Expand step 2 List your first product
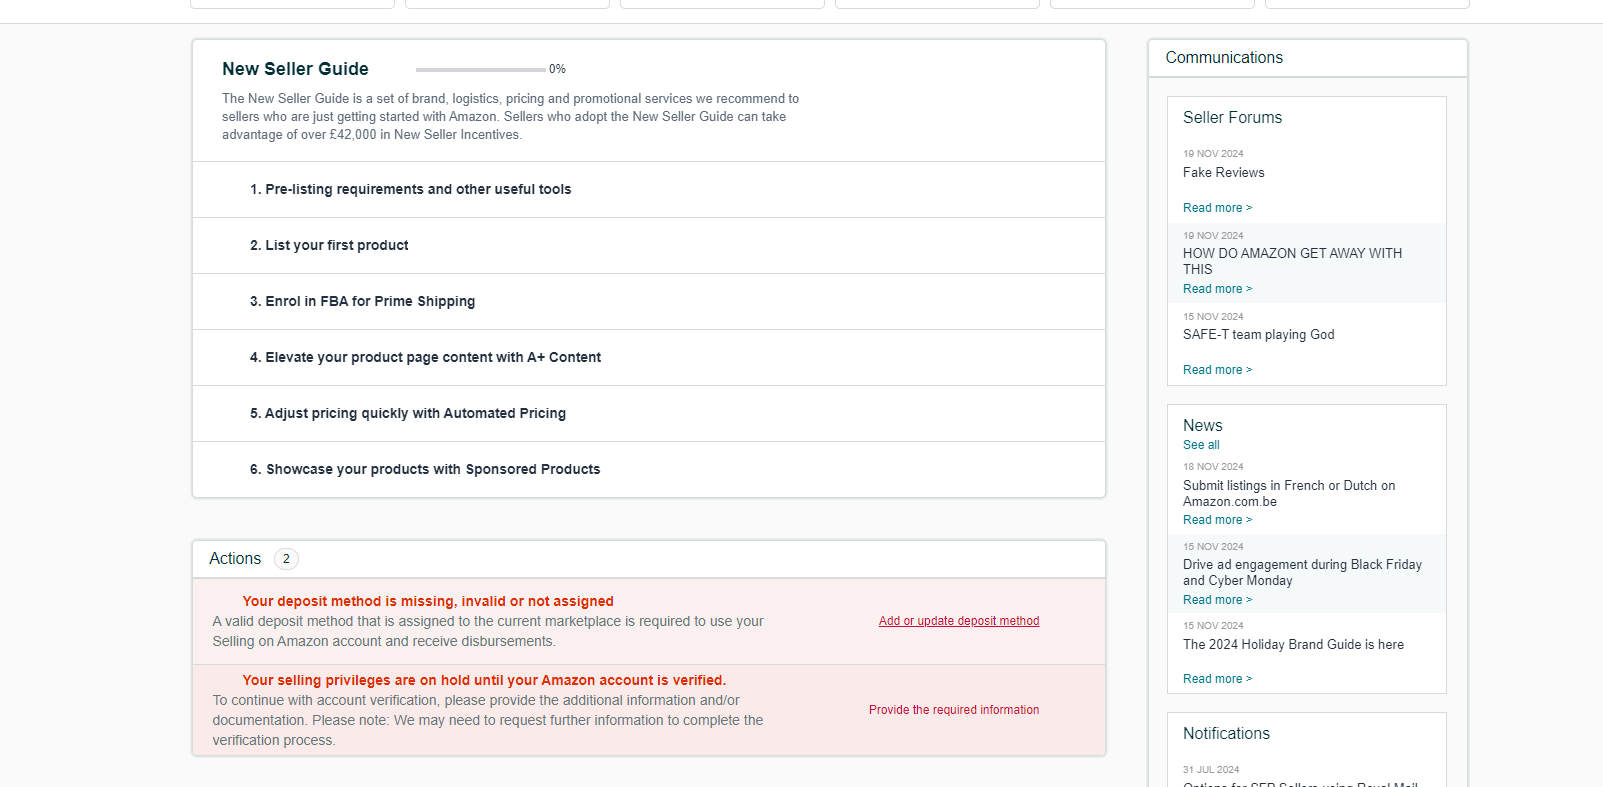Screen dimensions: 1603x787 click(649, 245)
